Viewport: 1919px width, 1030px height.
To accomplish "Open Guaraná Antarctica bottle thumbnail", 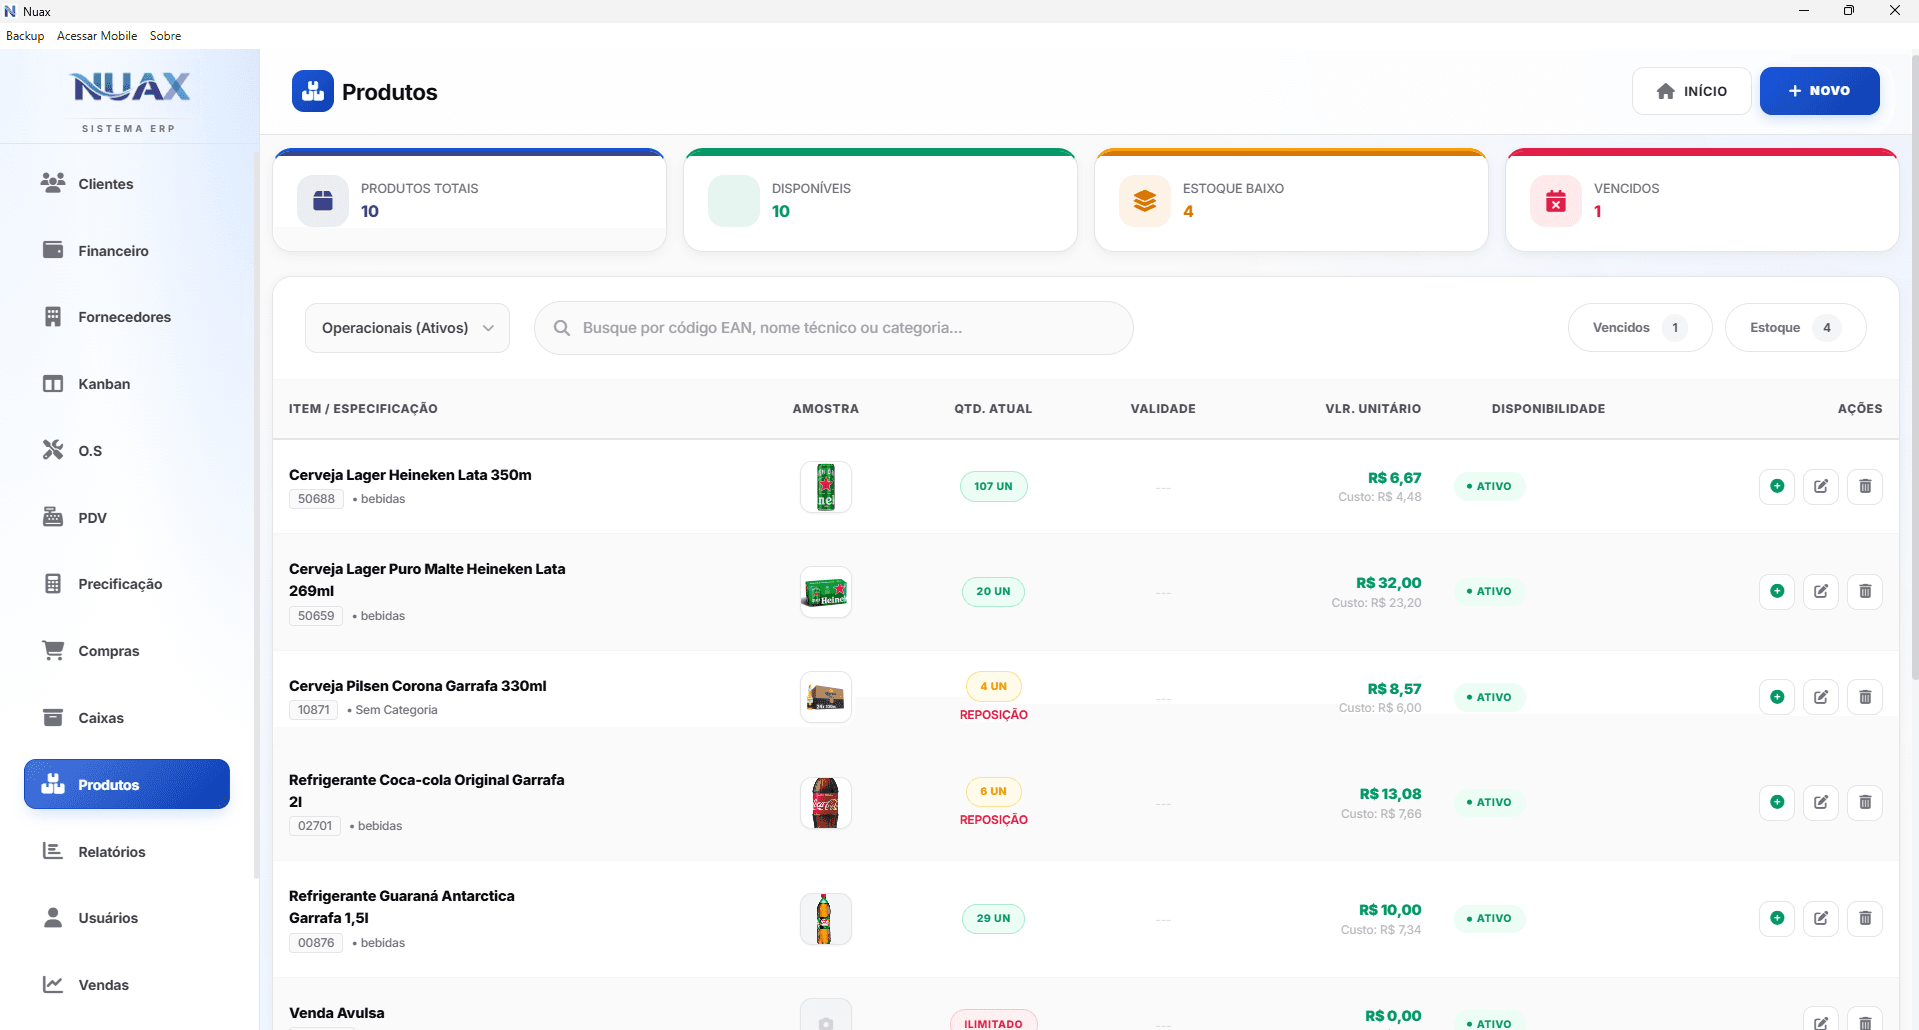I will [826, 919].
